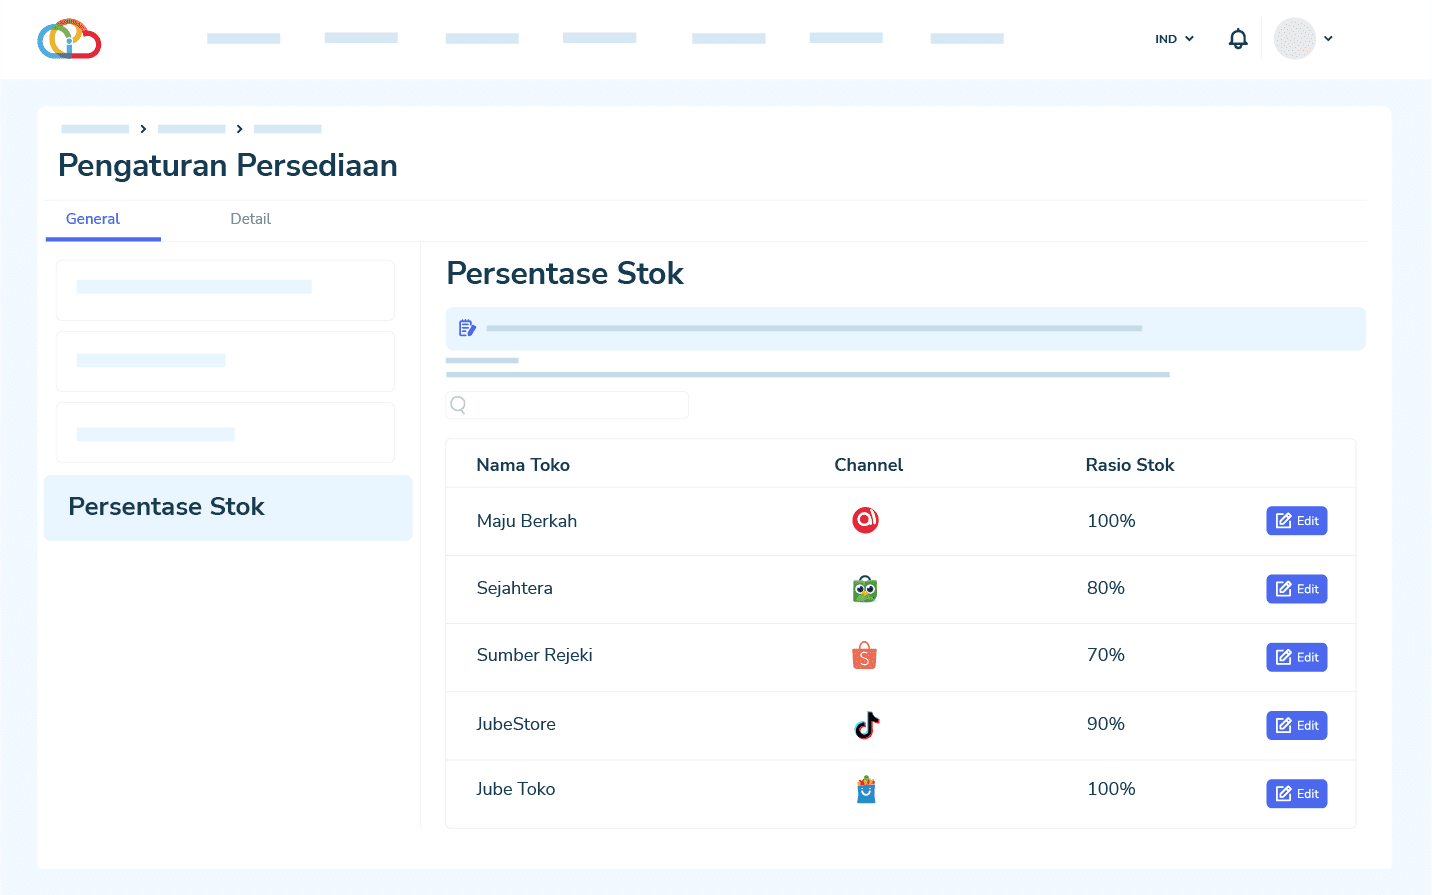Switch to the Detail tab
The width and height of the screenshot is (1432, 895).
point(250,219)
